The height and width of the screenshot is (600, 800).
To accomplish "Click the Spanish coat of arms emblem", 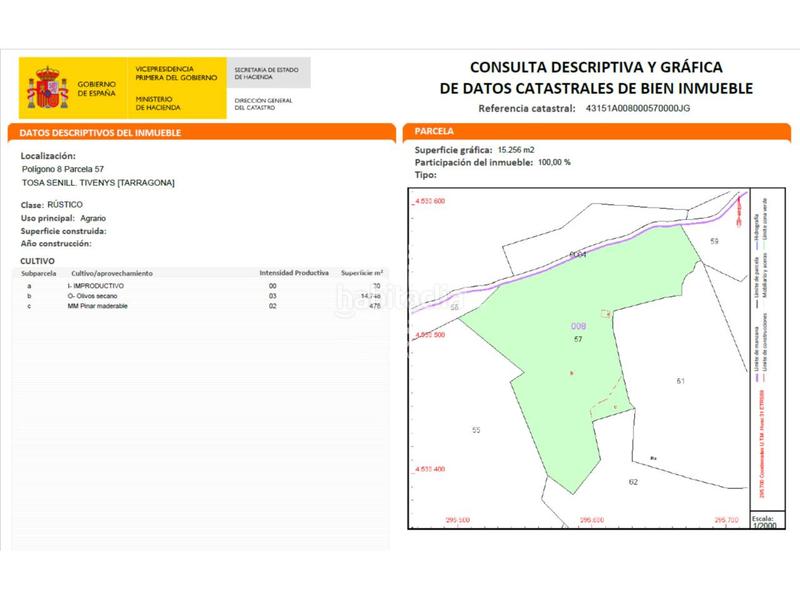I will pyautogui.click(x=47, y=87).
